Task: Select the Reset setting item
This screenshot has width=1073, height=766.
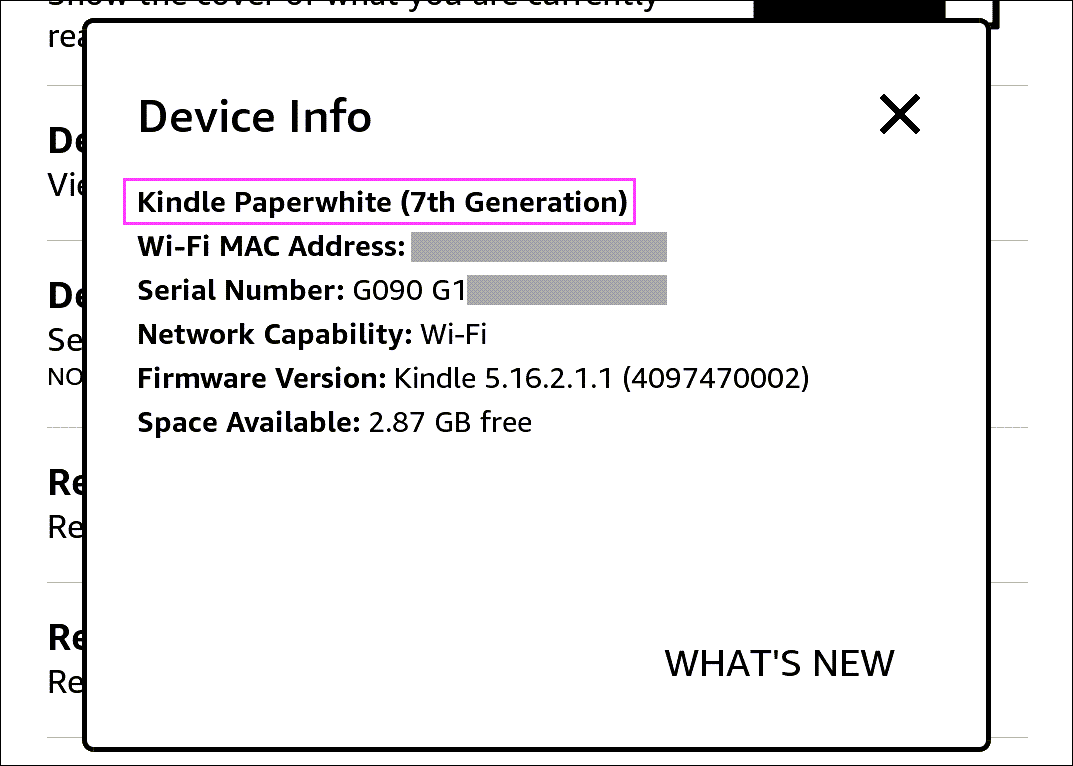Action: pos(60,637)
